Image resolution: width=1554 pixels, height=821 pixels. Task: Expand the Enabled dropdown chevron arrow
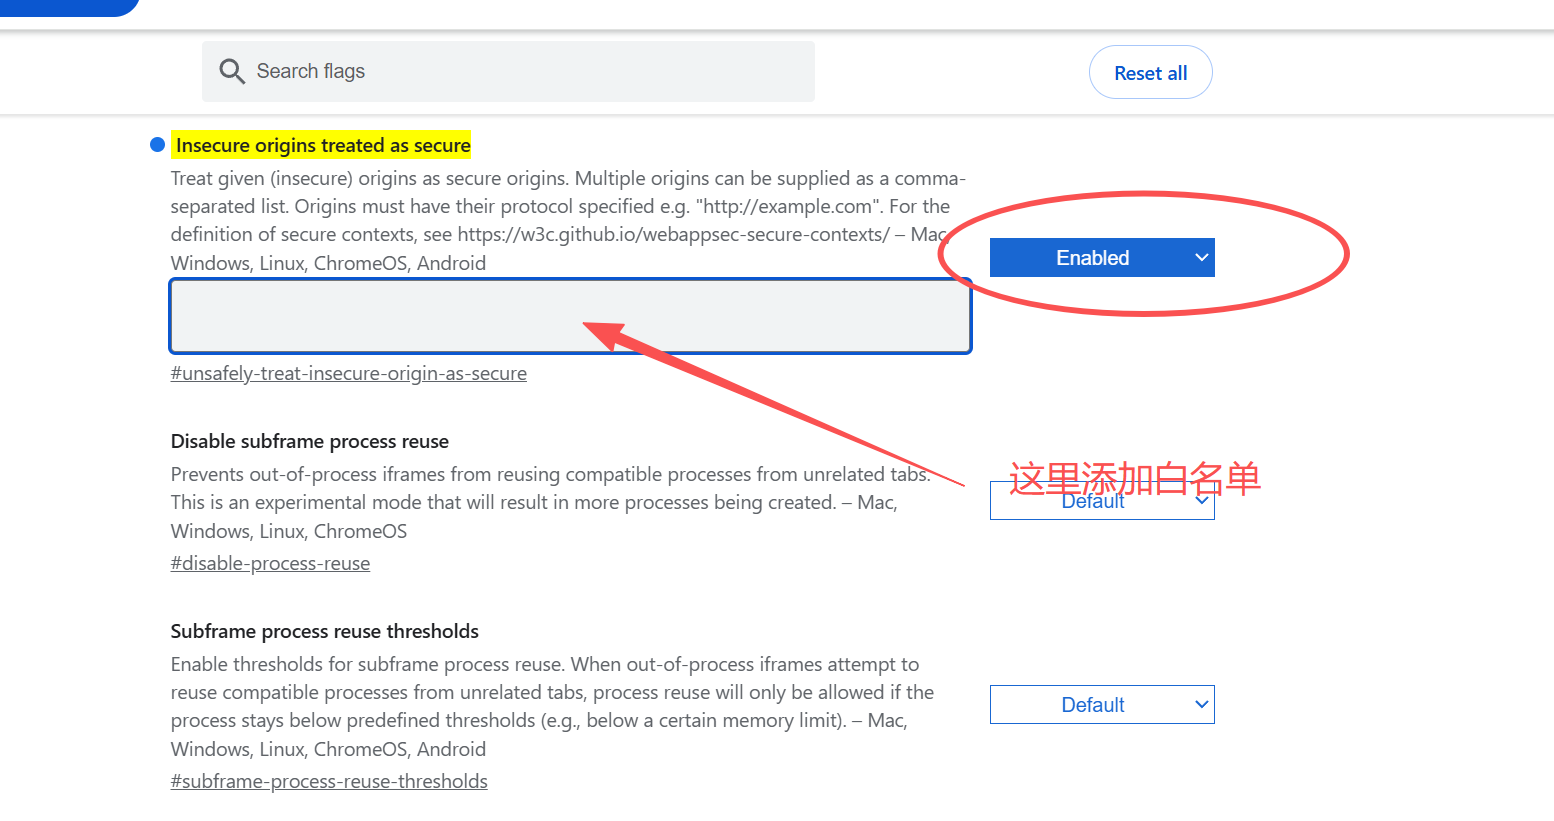pyautogui.click(x=1201, y=258)
